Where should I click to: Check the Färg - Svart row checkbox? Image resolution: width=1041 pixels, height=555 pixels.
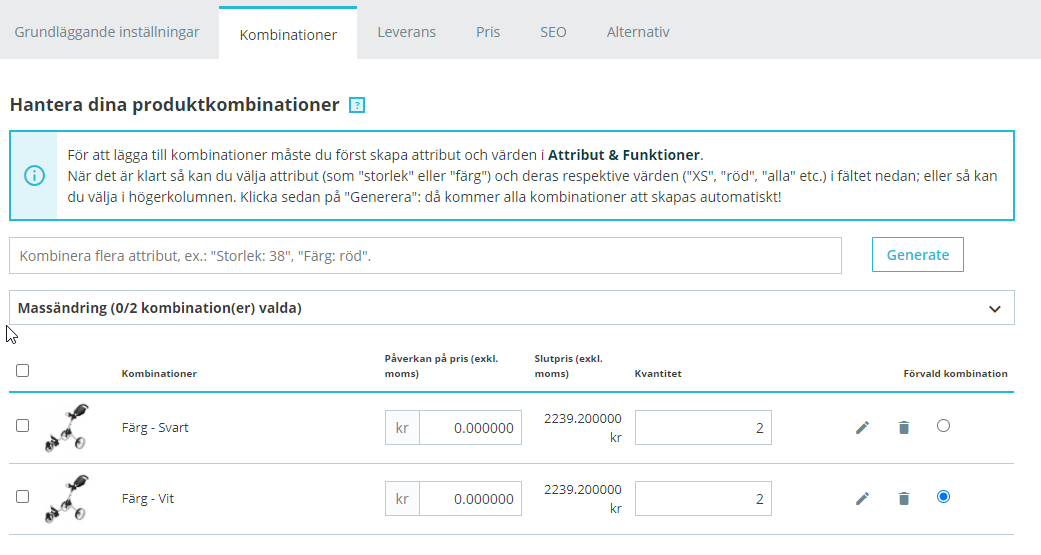[23, 425]
